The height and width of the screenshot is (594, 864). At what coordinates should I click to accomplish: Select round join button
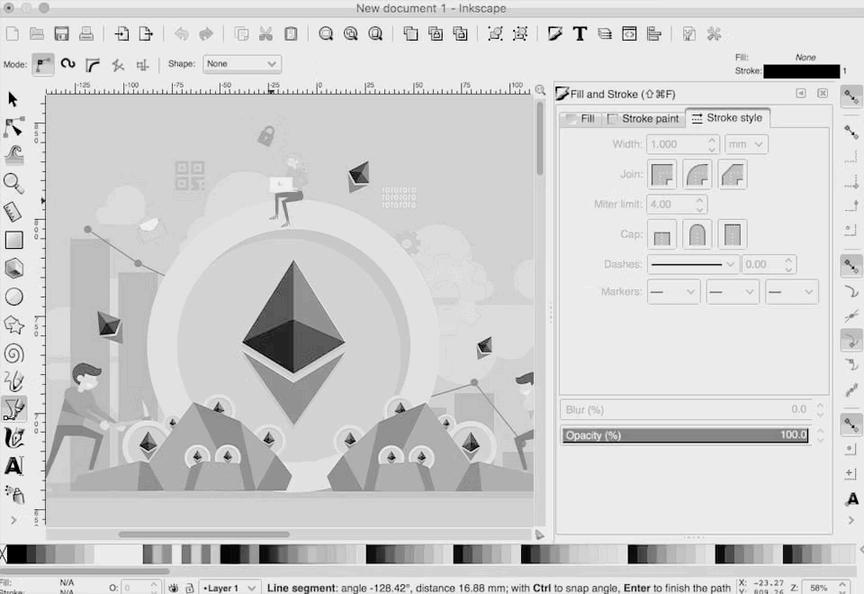[x=697, y=174]
